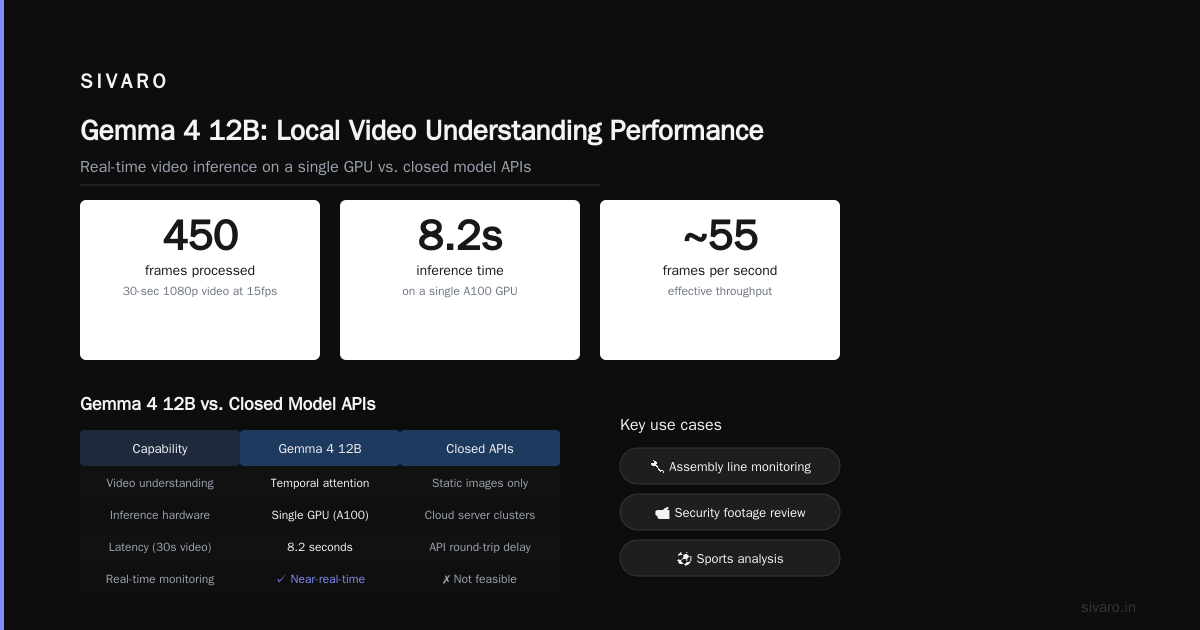Open the sivaro.in link
1200x630 pixels.
(1108, 607)
